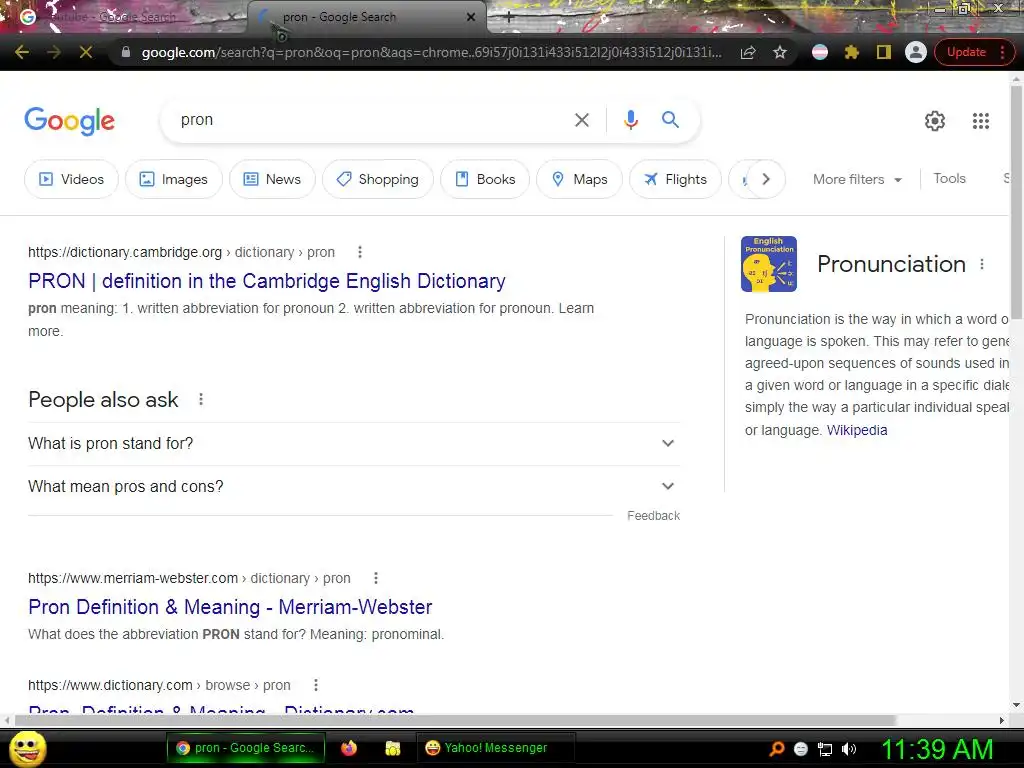
Task: Open Google quick settings gear
Action: pyautogui.click(x=935, y=121)
